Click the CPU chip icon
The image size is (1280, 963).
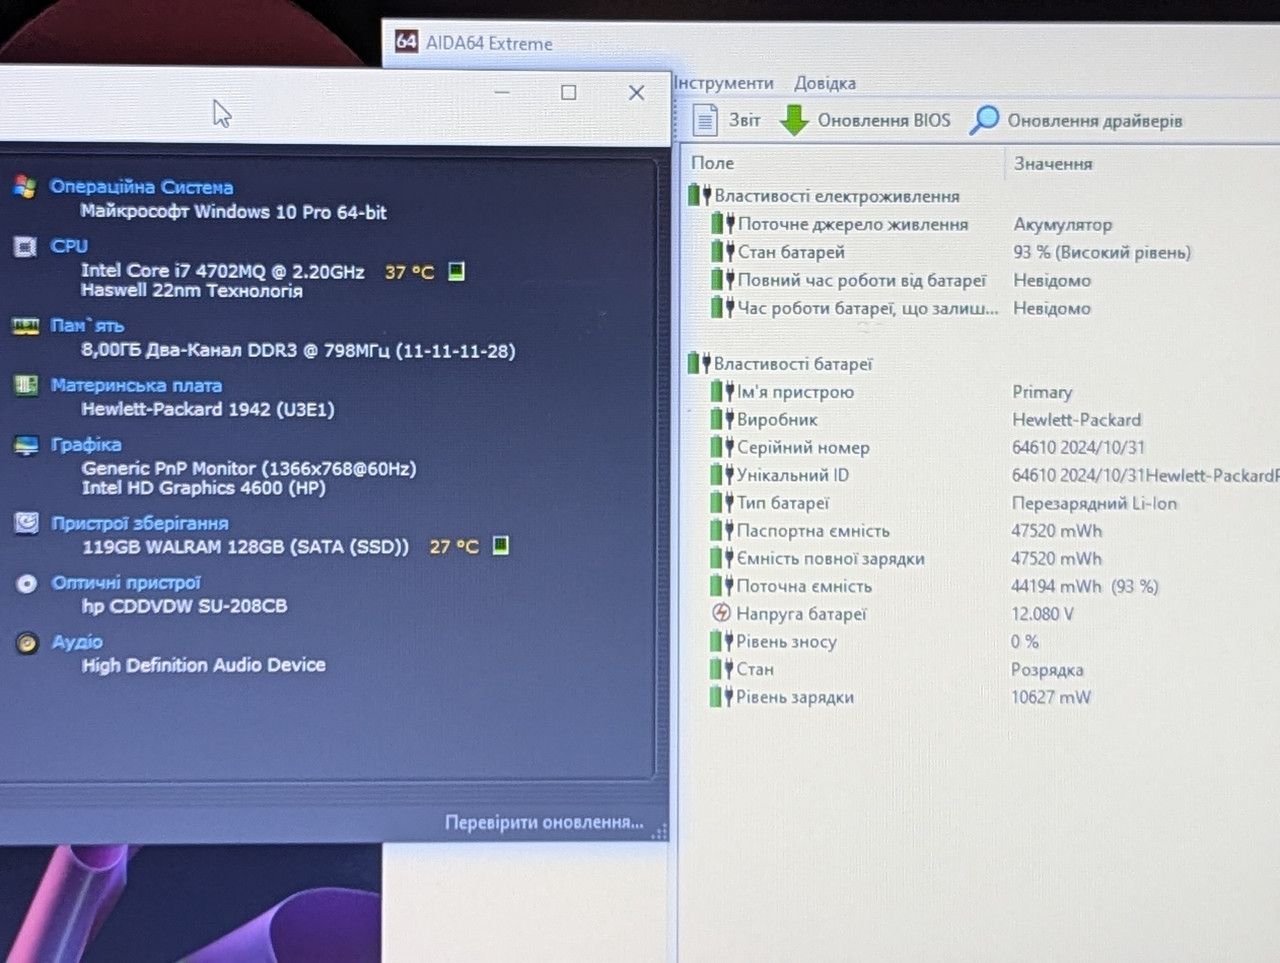click(25, 246)
